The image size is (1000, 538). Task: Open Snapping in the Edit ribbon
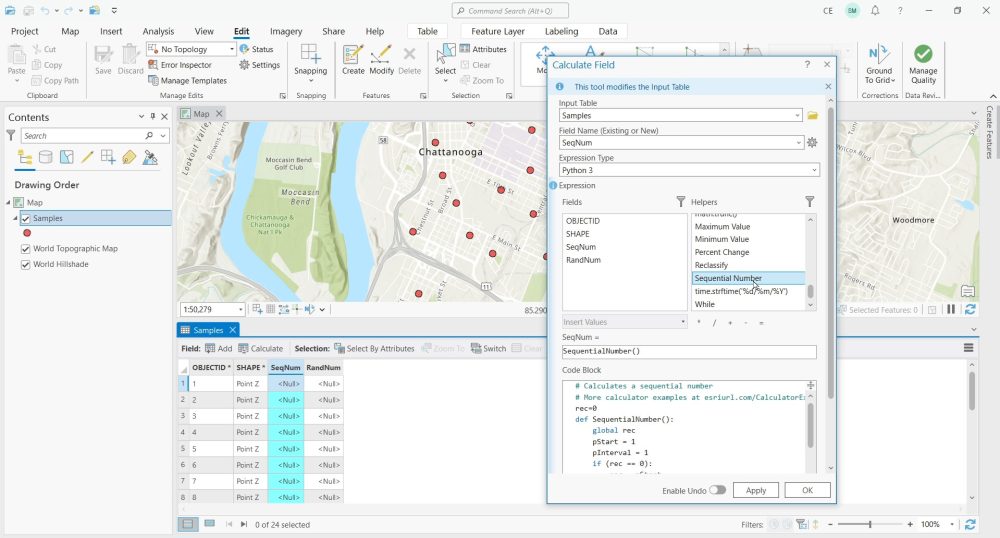[311, 62]
